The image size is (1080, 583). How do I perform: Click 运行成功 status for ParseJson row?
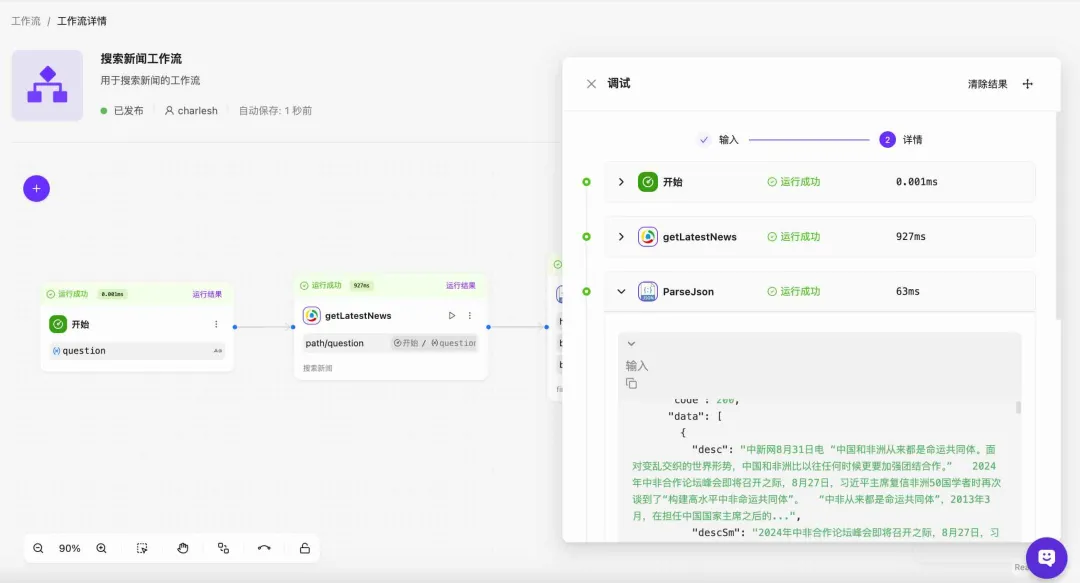click(x=793, y=292)
